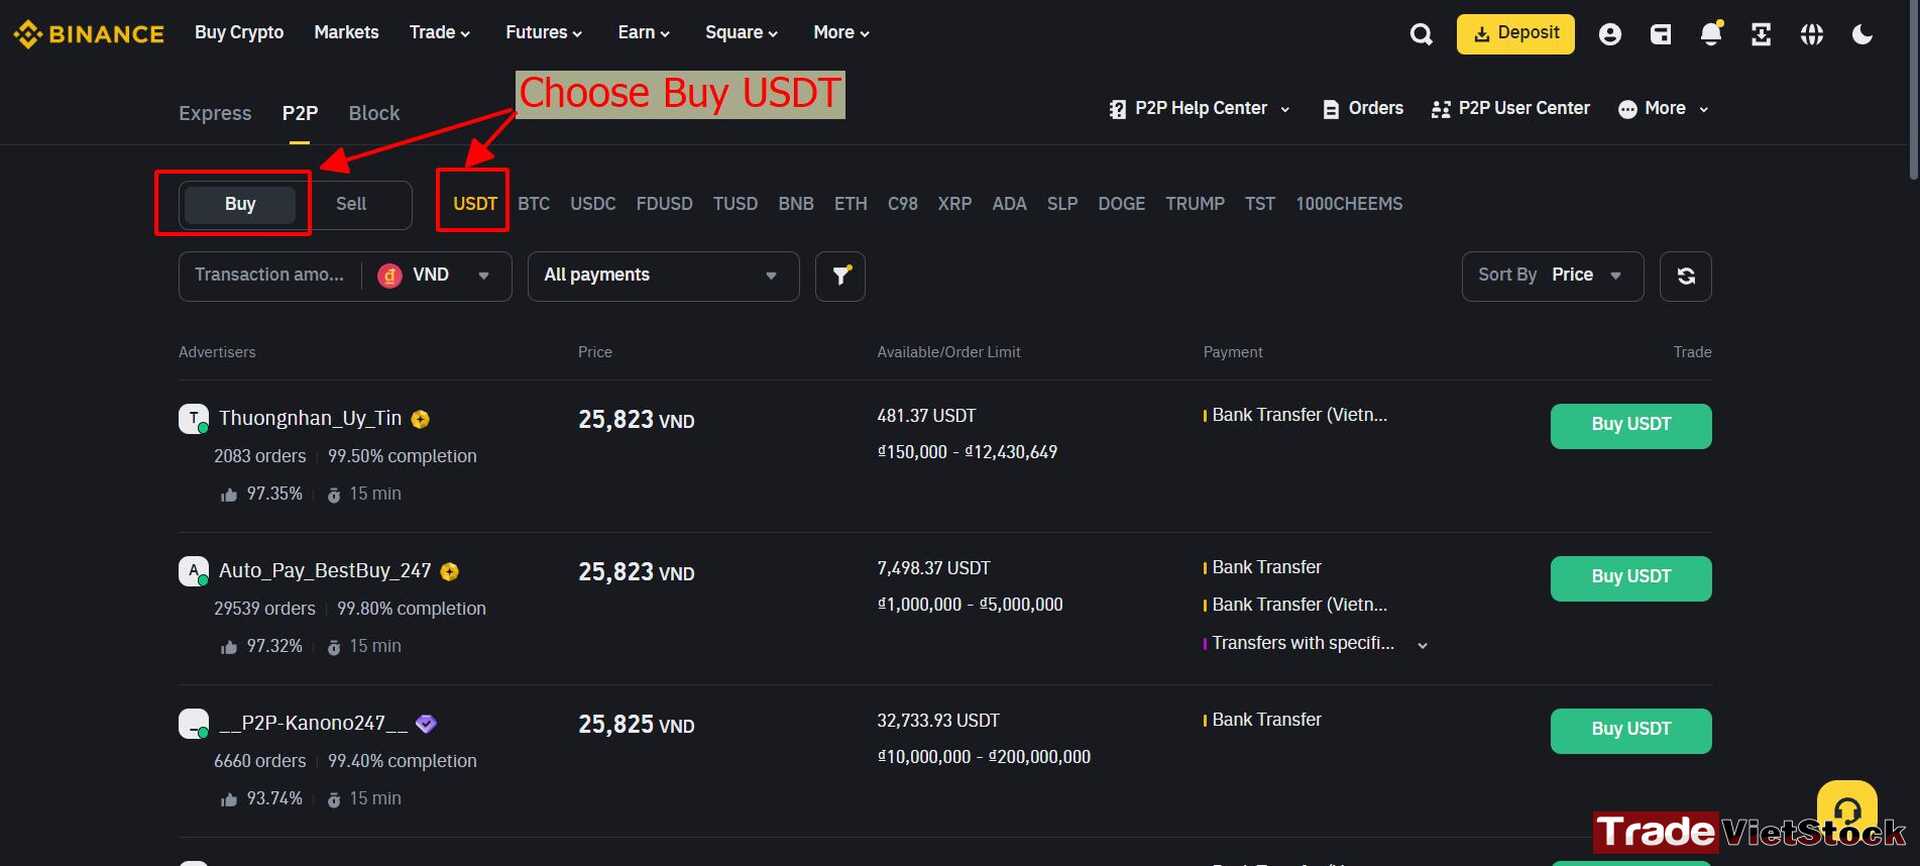Select the USDT coin tab
This screenshot has height=866, width=1920.
pyautogui.click(x=475, y=204)
